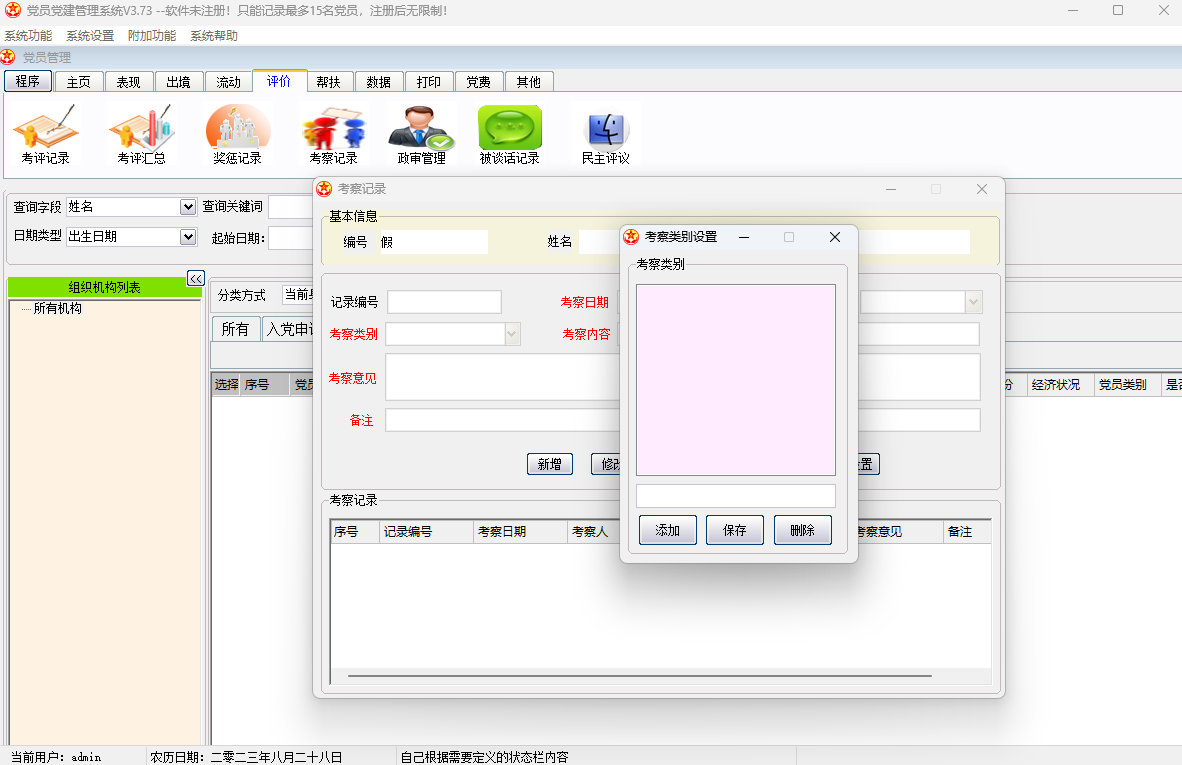Switch to the 主页 tab
Image resolution: width=1182 pixels, height=765 pixels.
point(78,81)
